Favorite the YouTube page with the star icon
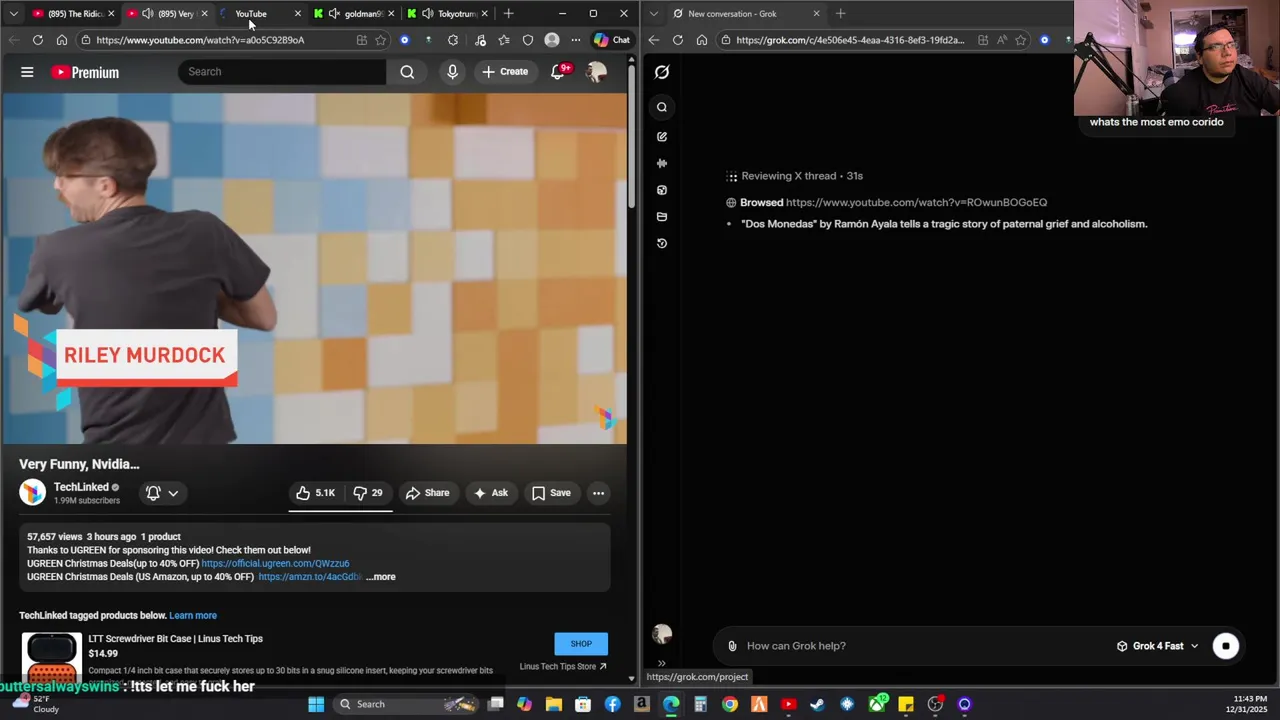The height and width of the screenshot is (720, 1280). coord(380,40)
